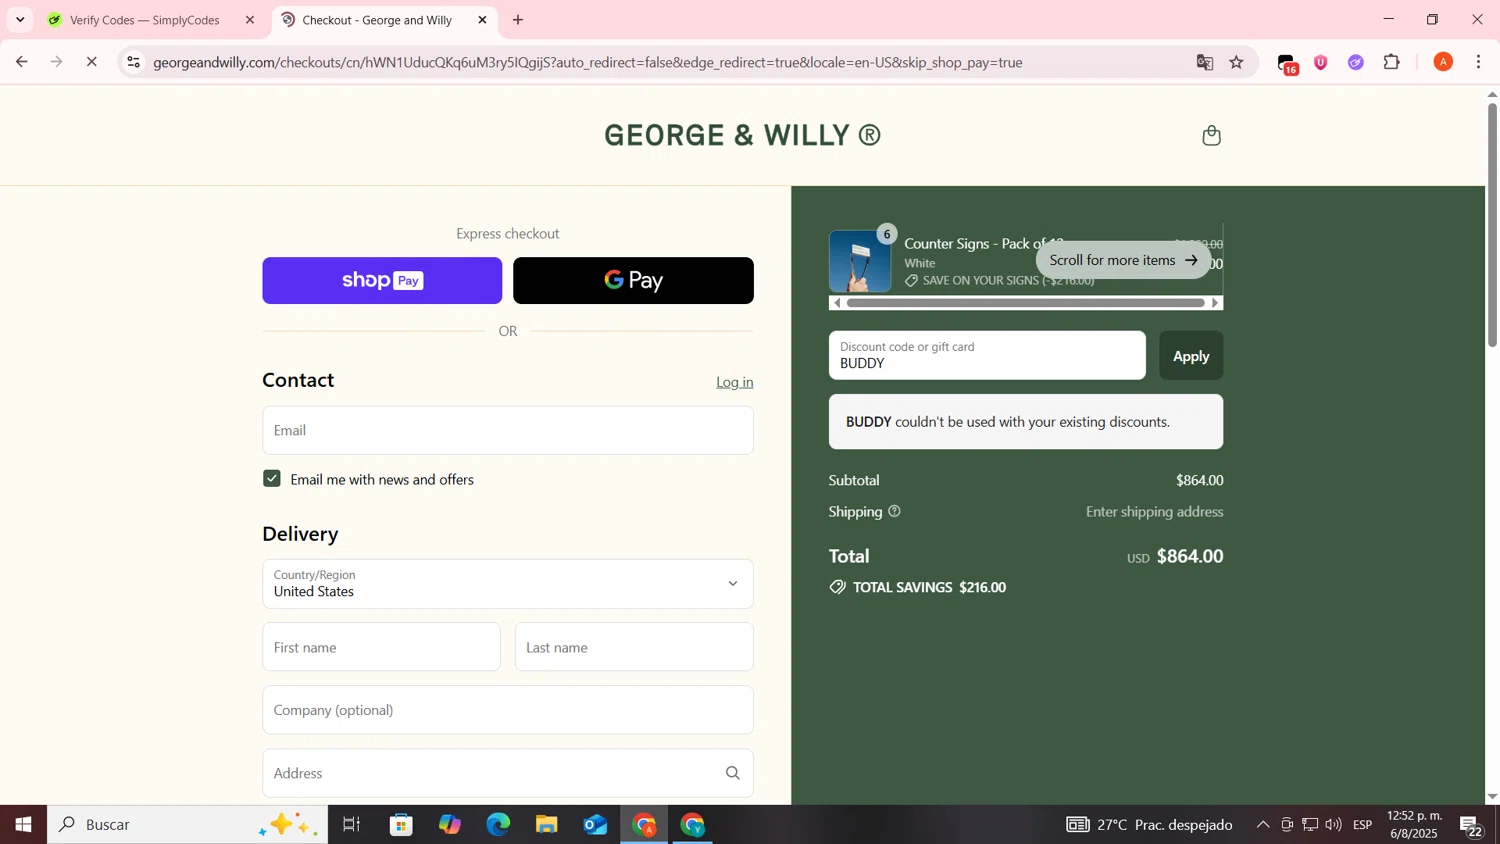
Task: Pay with the Google Pay button
Action: (x=633, y=280)
